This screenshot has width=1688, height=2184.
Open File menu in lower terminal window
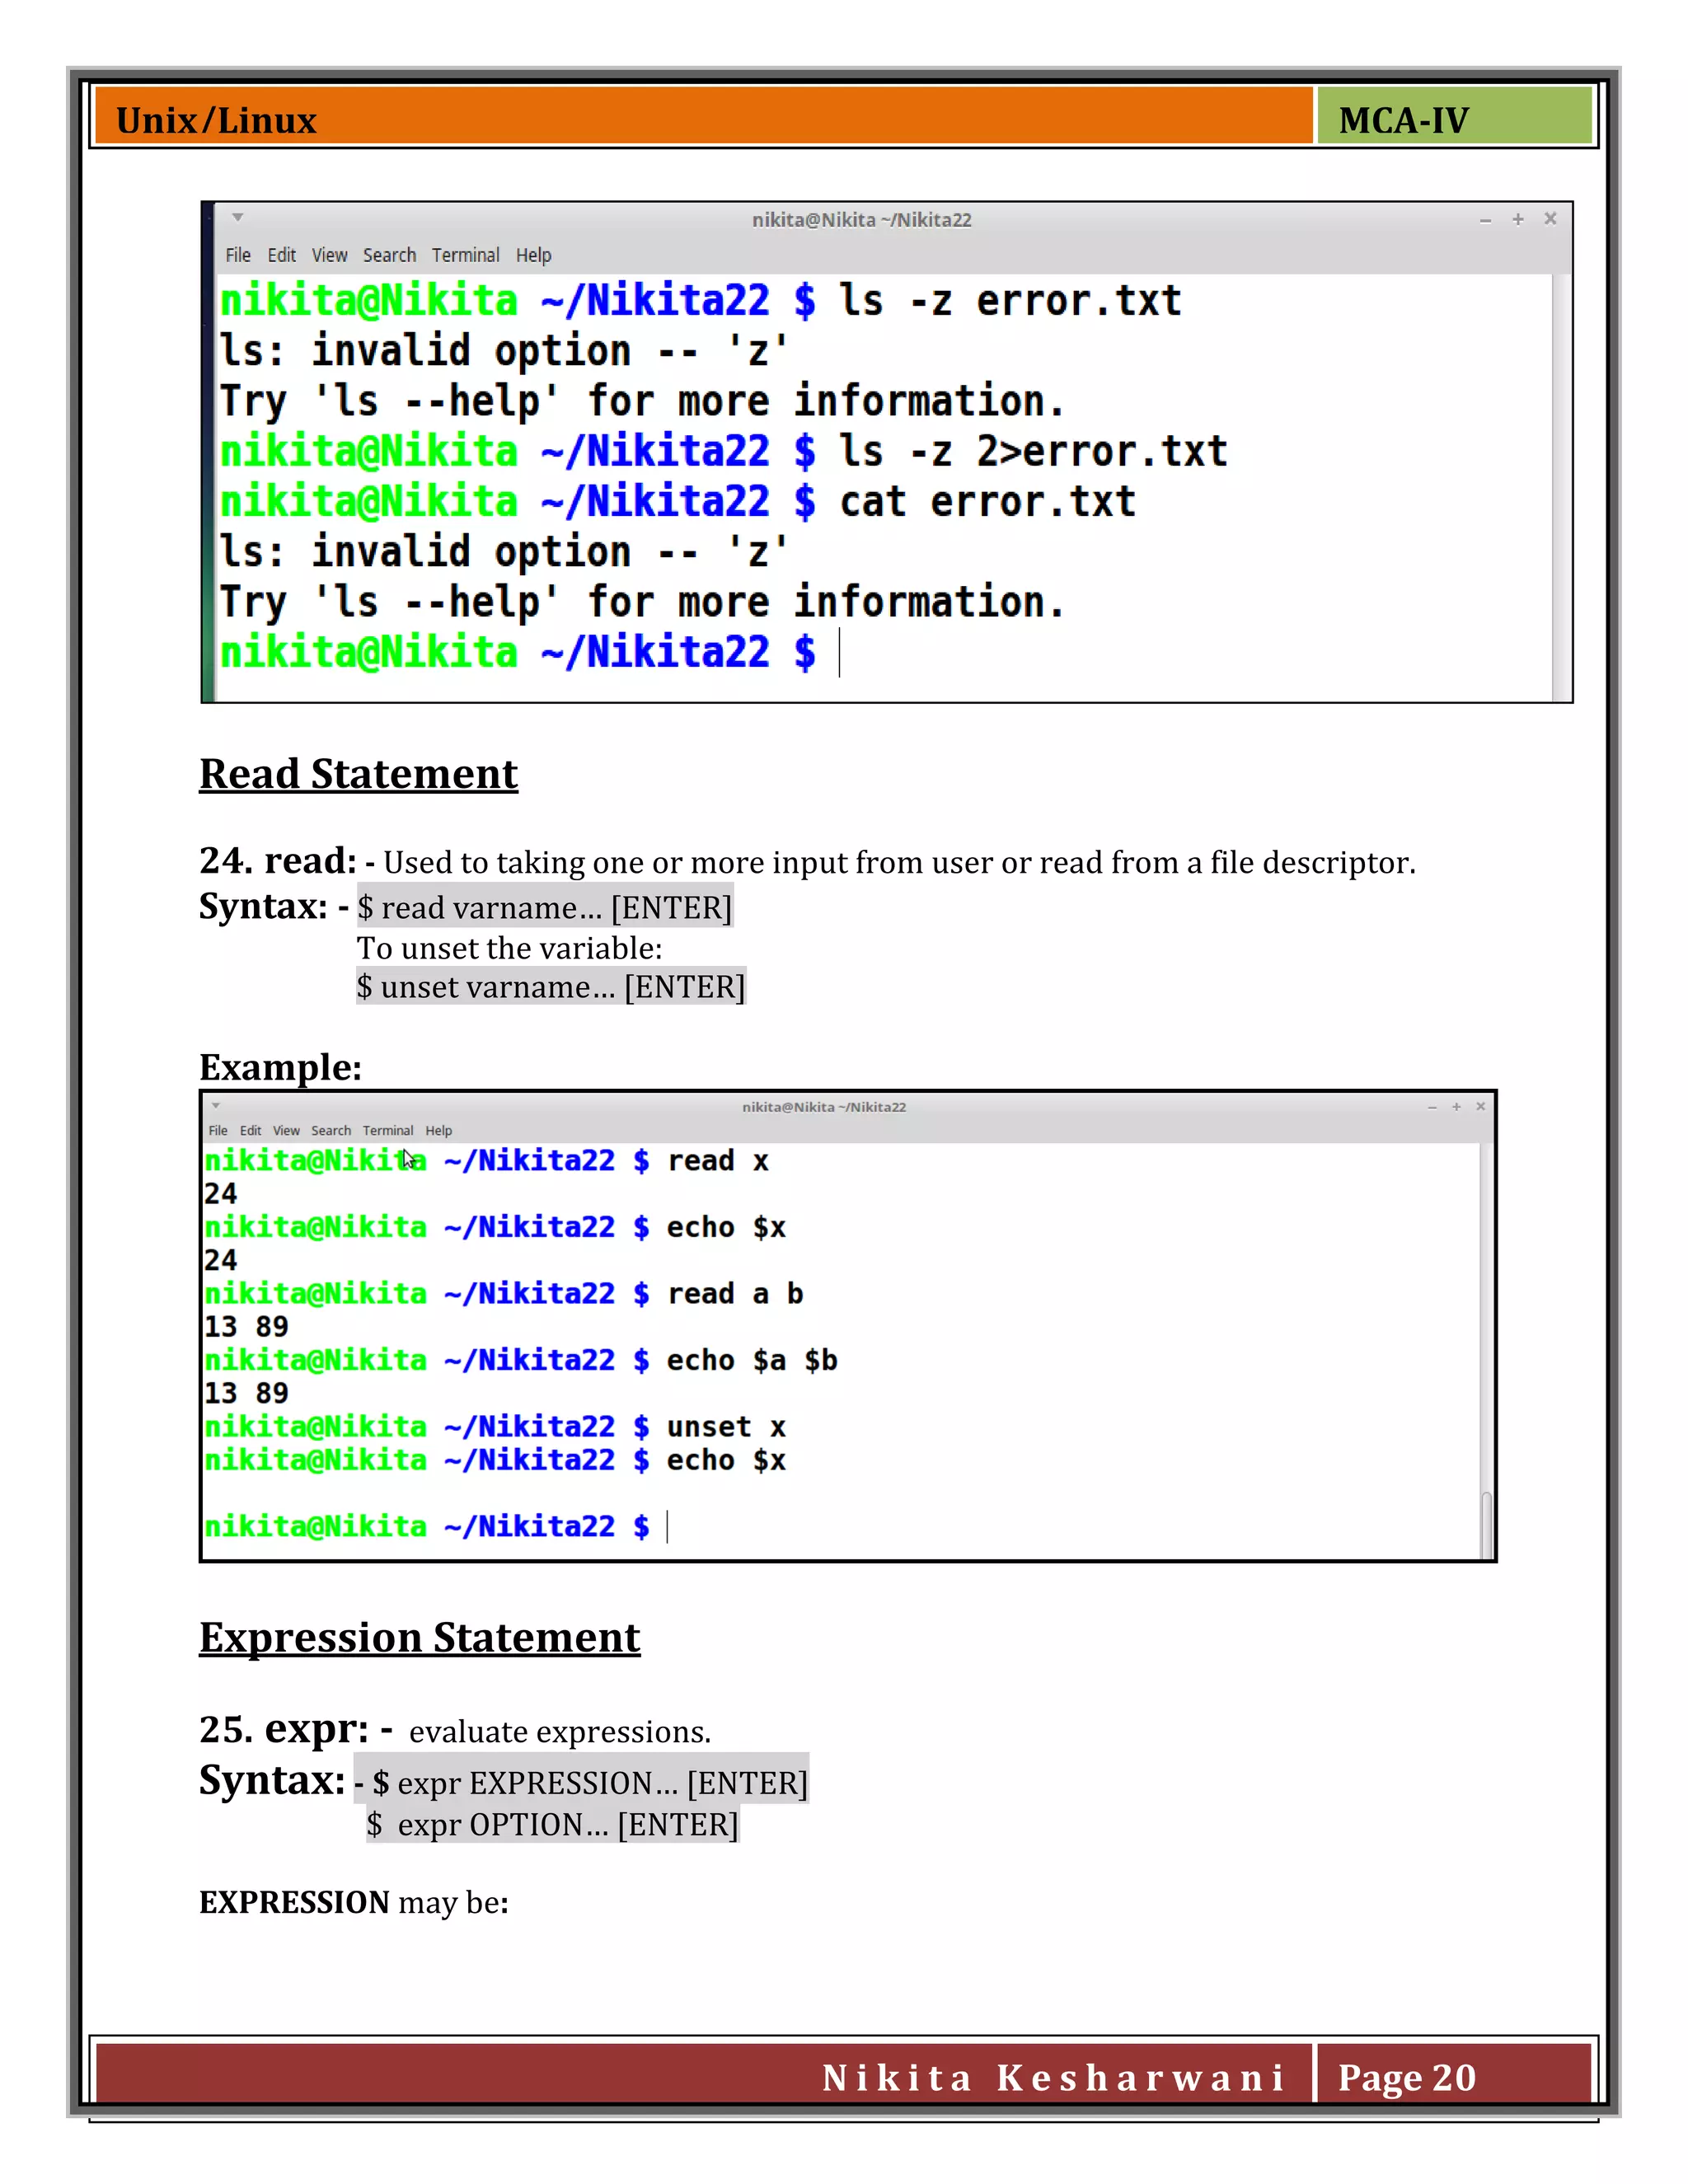point(218,1130)
